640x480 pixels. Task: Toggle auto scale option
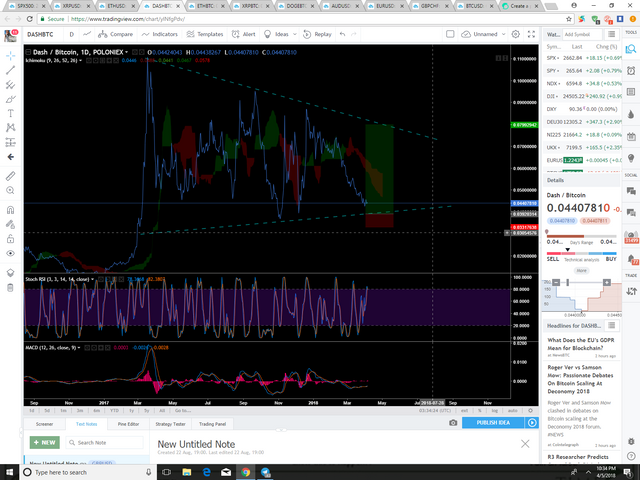coord(512,411)
